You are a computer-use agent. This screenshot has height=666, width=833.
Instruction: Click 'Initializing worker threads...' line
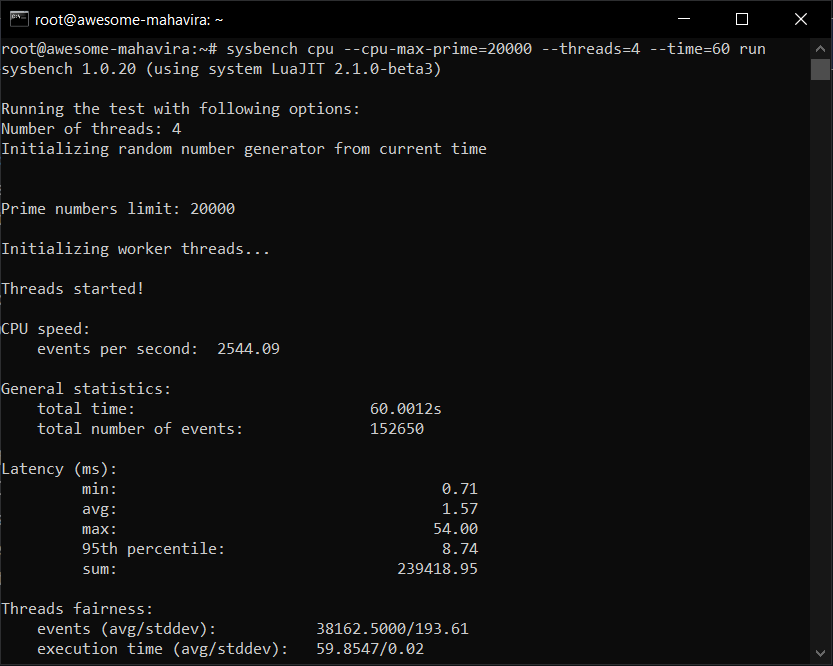pyautogui.click(x=135, y=249)
